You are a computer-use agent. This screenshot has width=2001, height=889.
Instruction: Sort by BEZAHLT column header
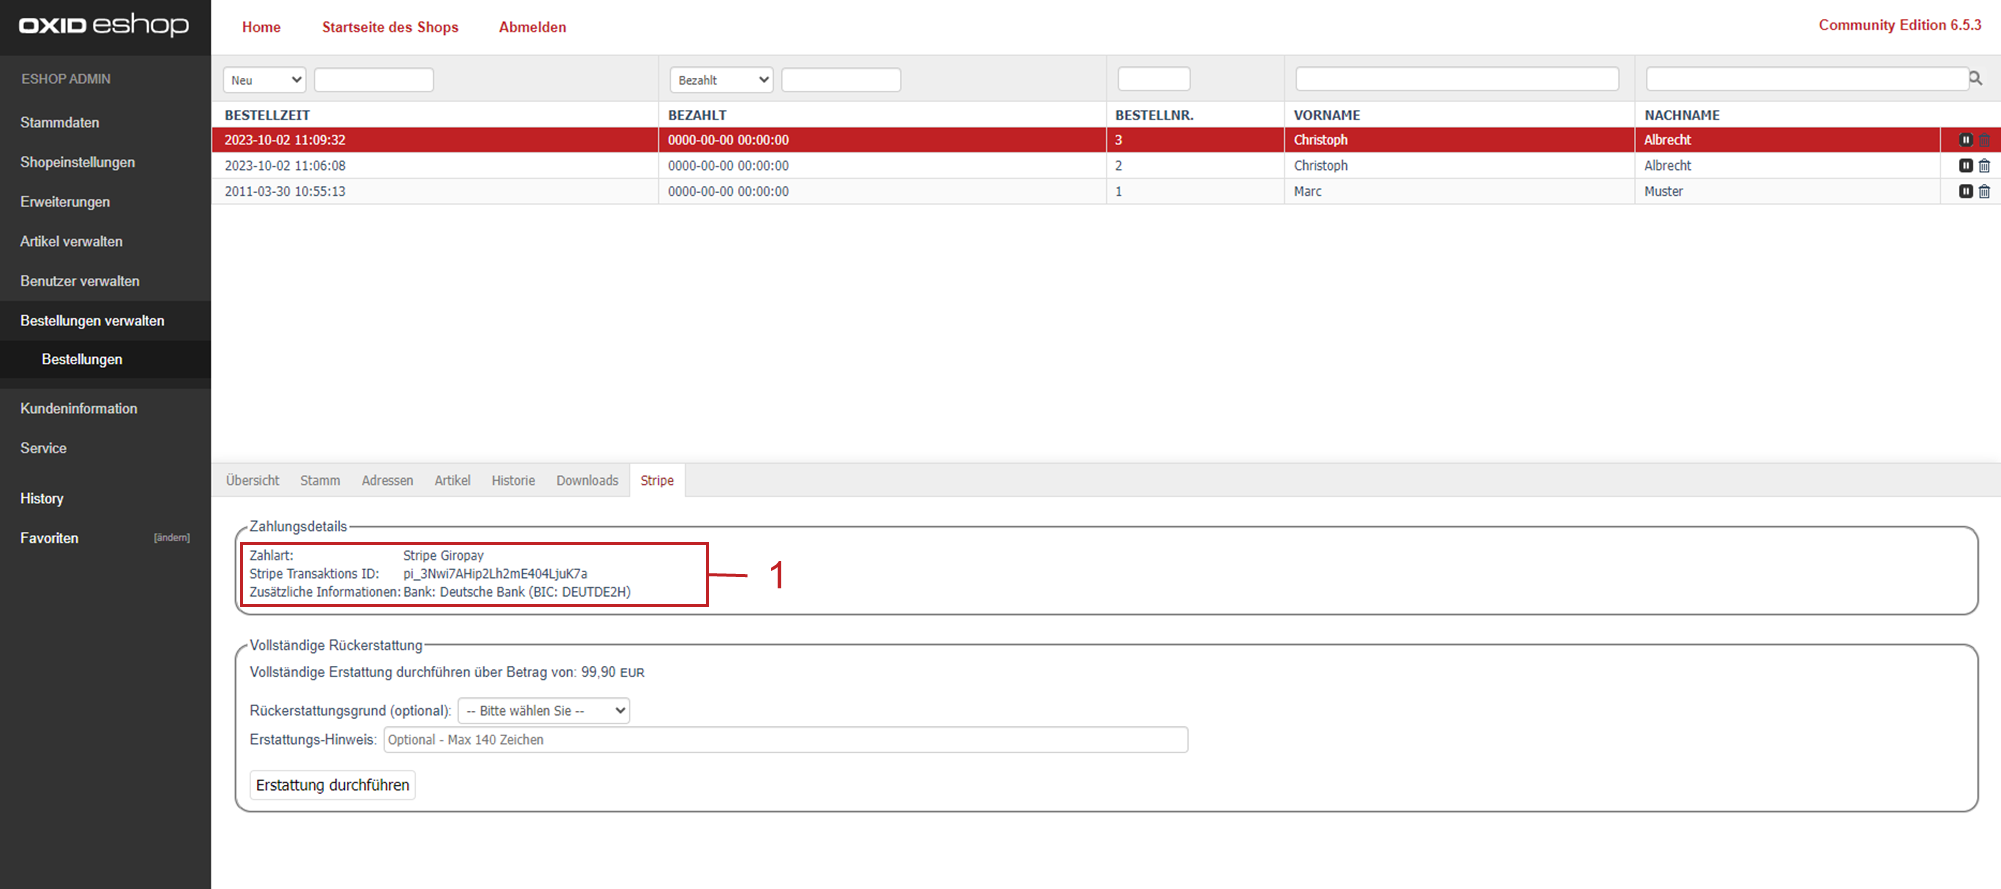697,115
